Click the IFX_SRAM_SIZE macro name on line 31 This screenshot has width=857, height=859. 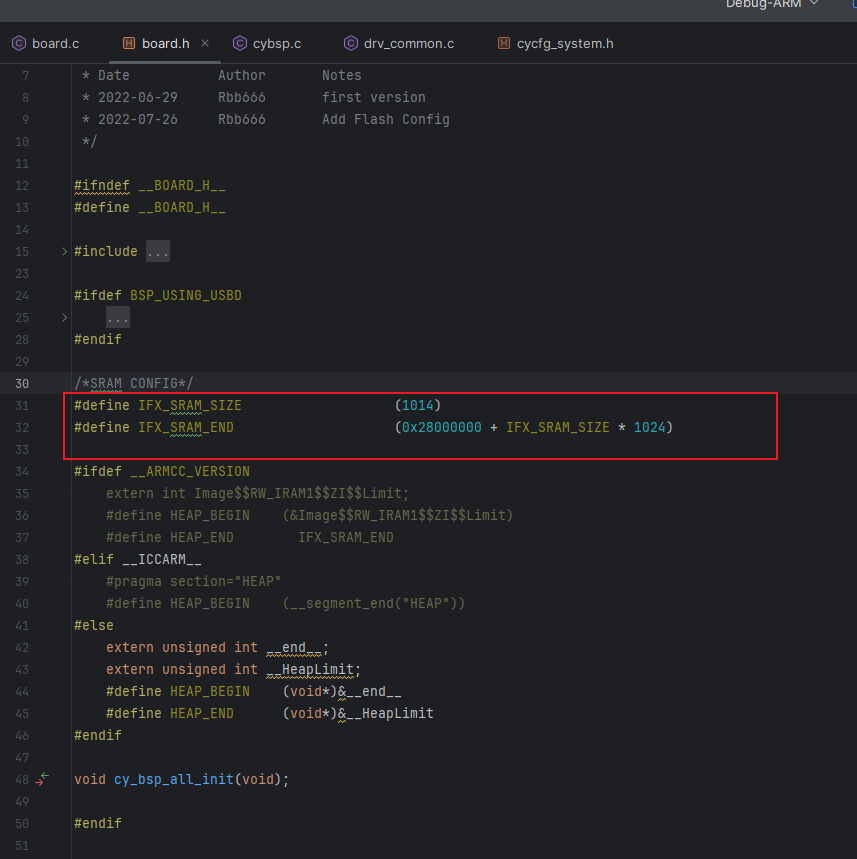[x=189, y=406]
